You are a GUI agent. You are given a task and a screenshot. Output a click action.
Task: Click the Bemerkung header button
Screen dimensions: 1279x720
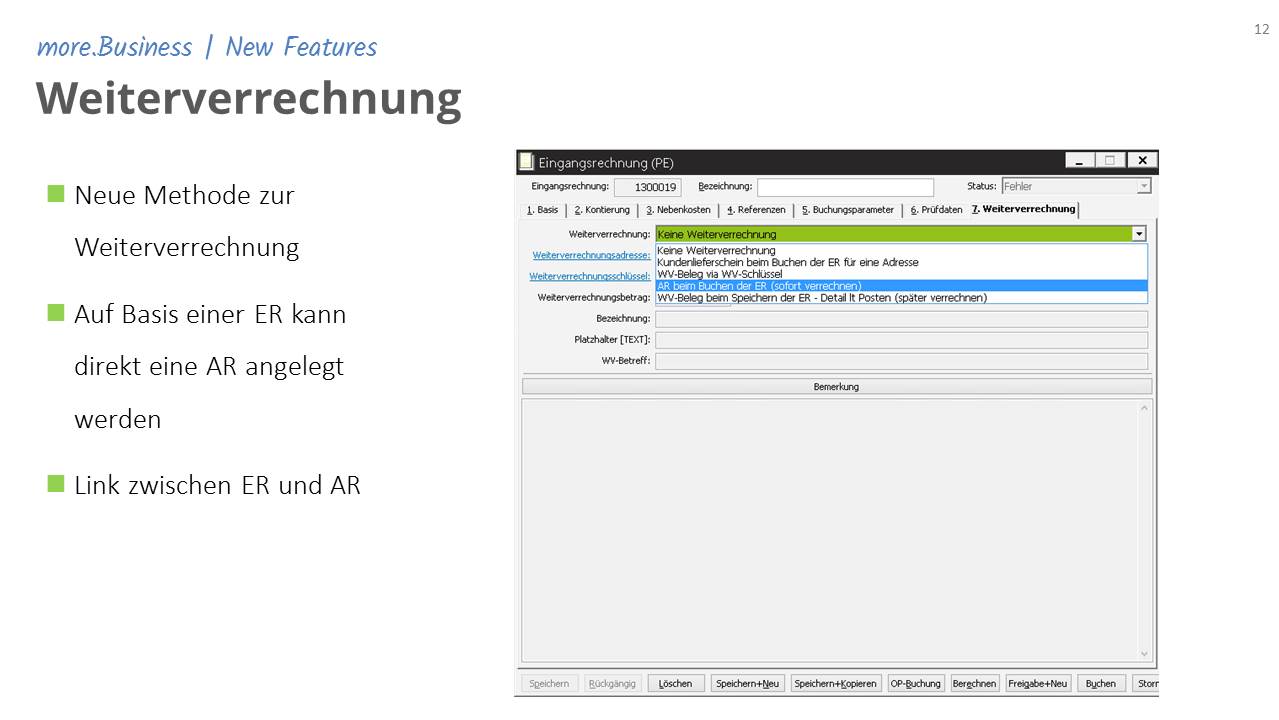point(836,386)
